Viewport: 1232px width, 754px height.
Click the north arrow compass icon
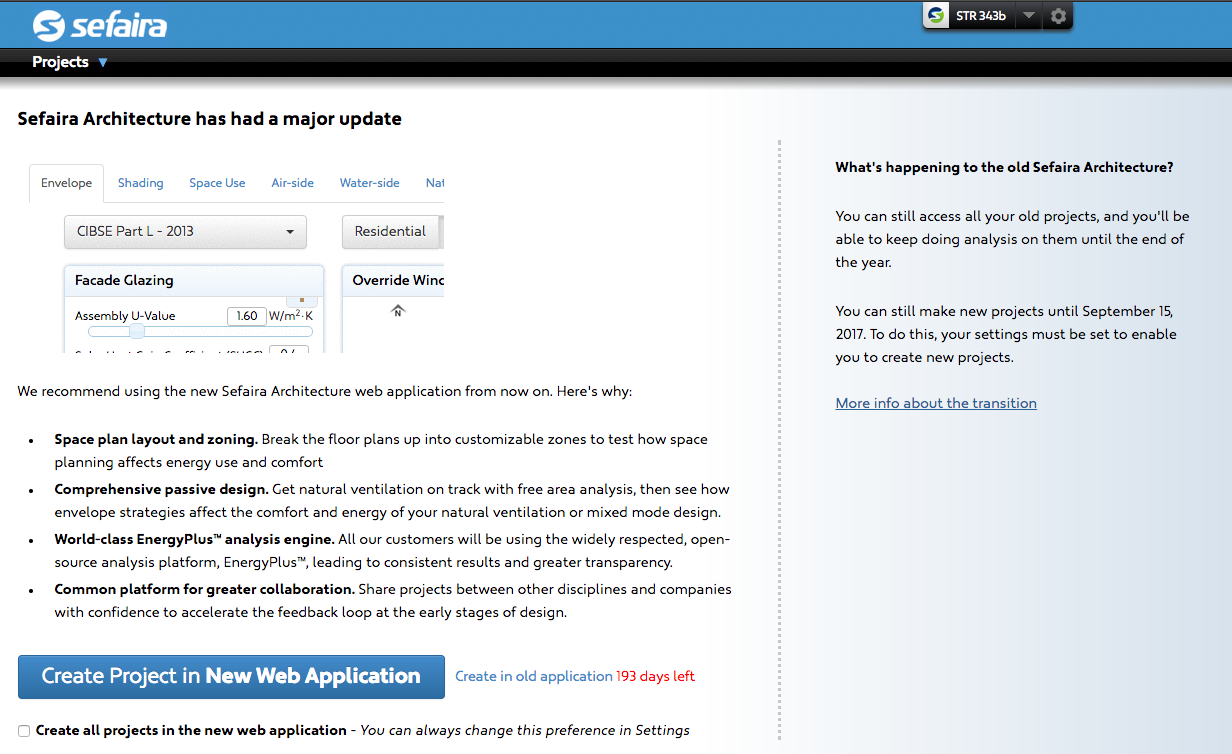click(397, 311)
